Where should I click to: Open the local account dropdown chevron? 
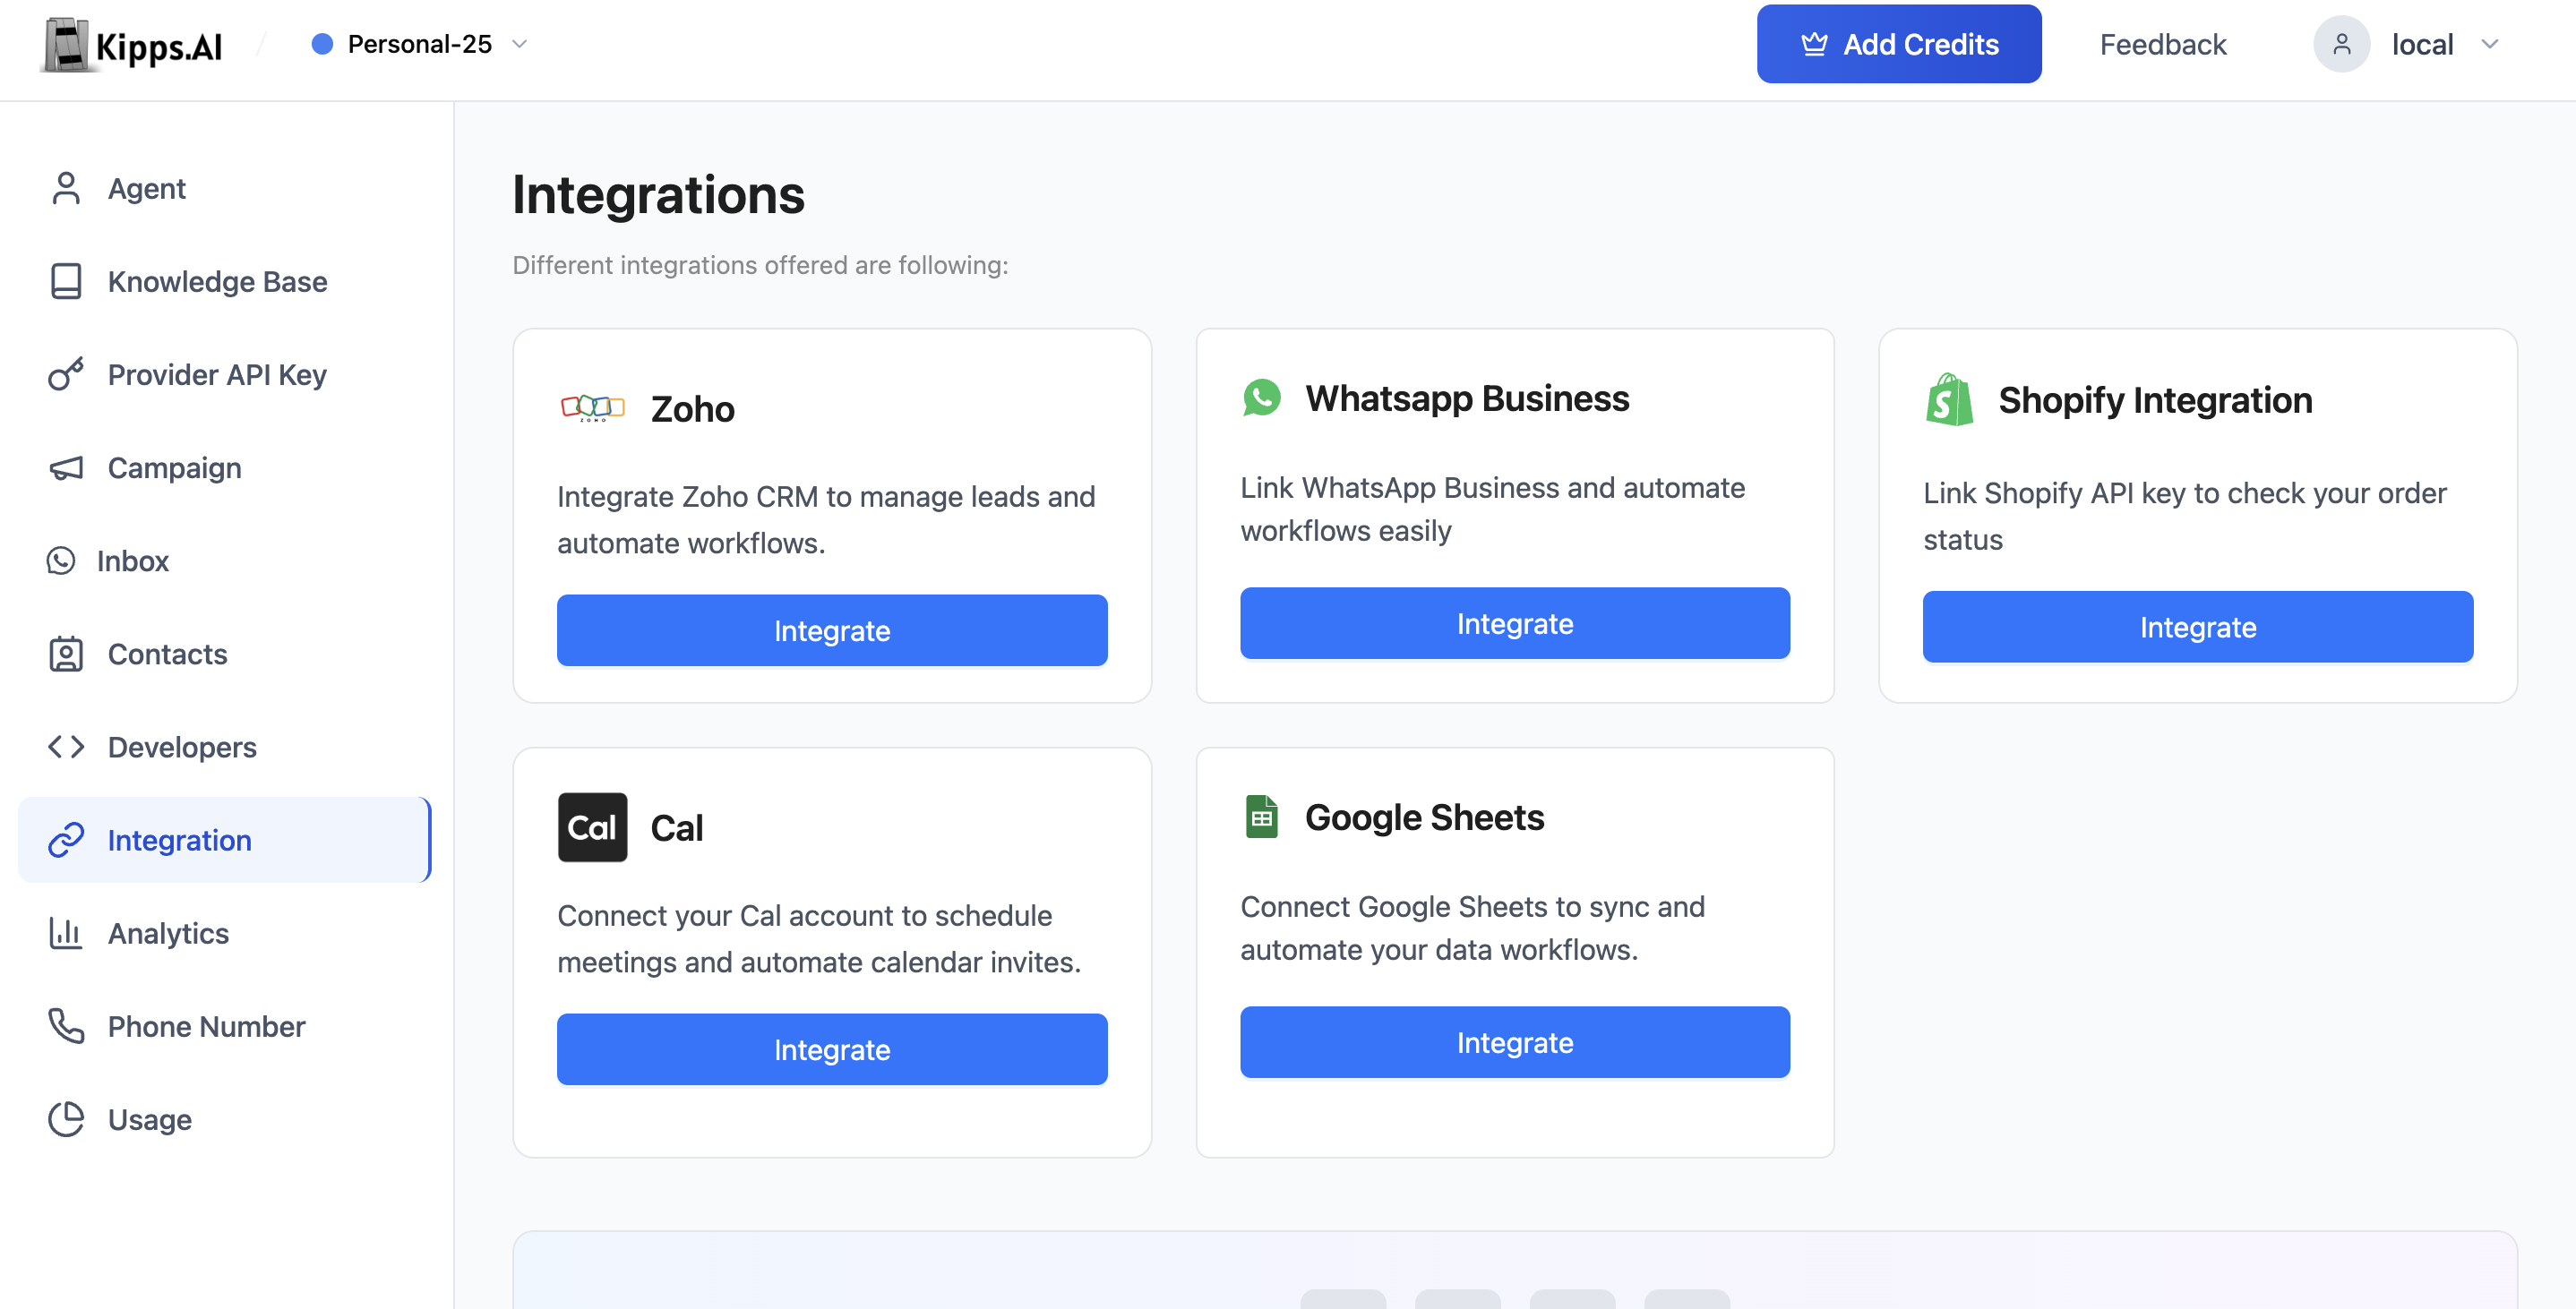2490,44
